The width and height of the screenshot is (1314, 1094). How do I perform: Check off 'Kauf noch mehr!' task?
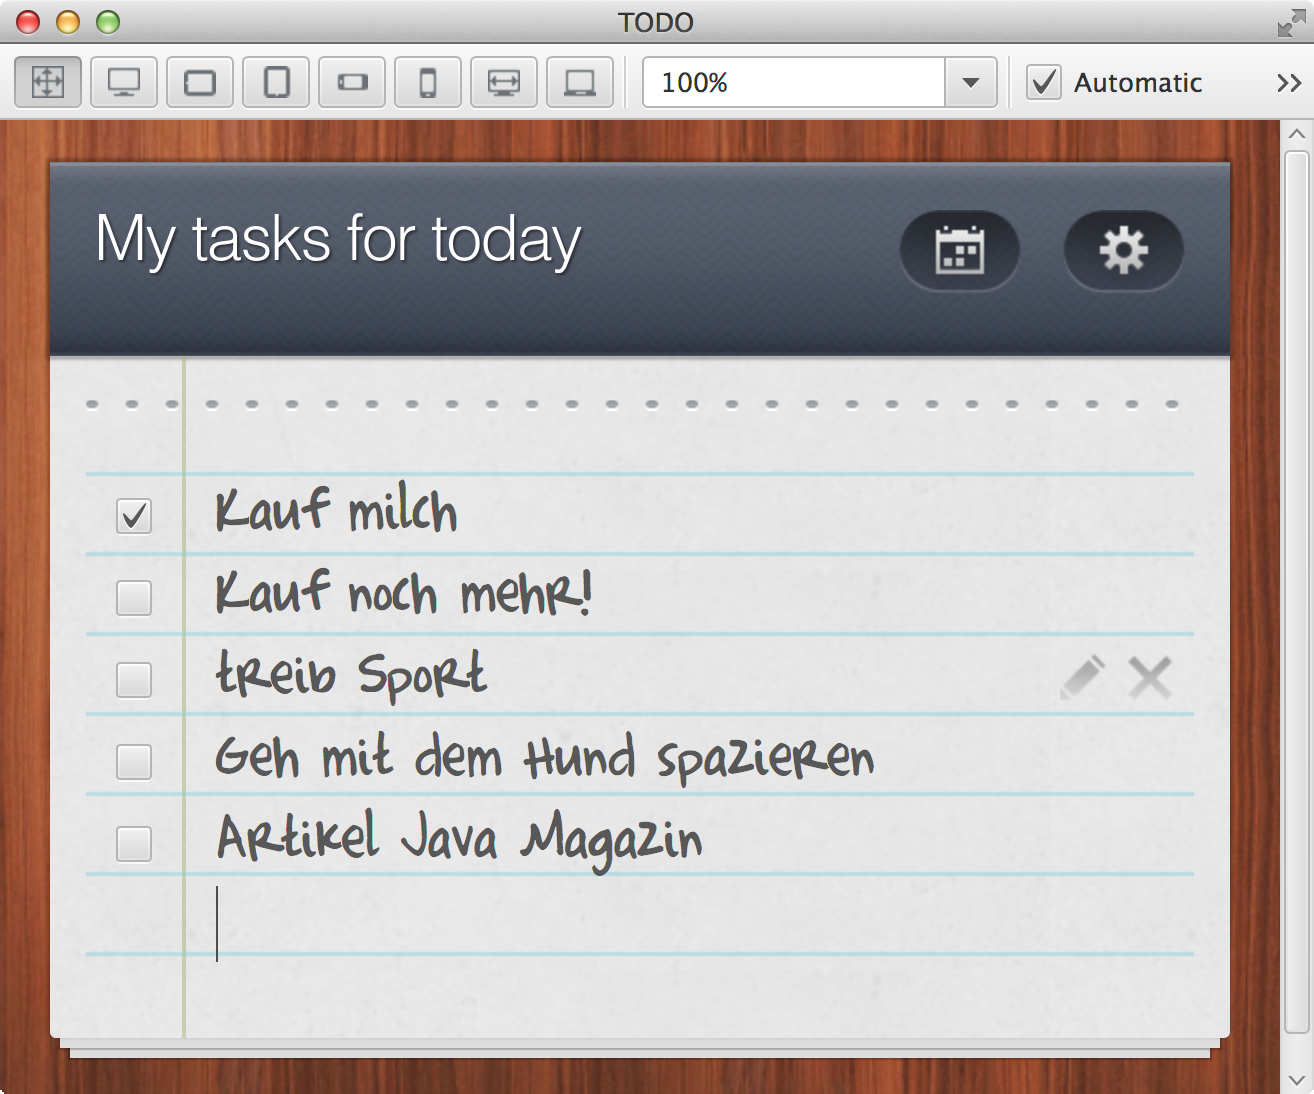click(x=134, y=598)
